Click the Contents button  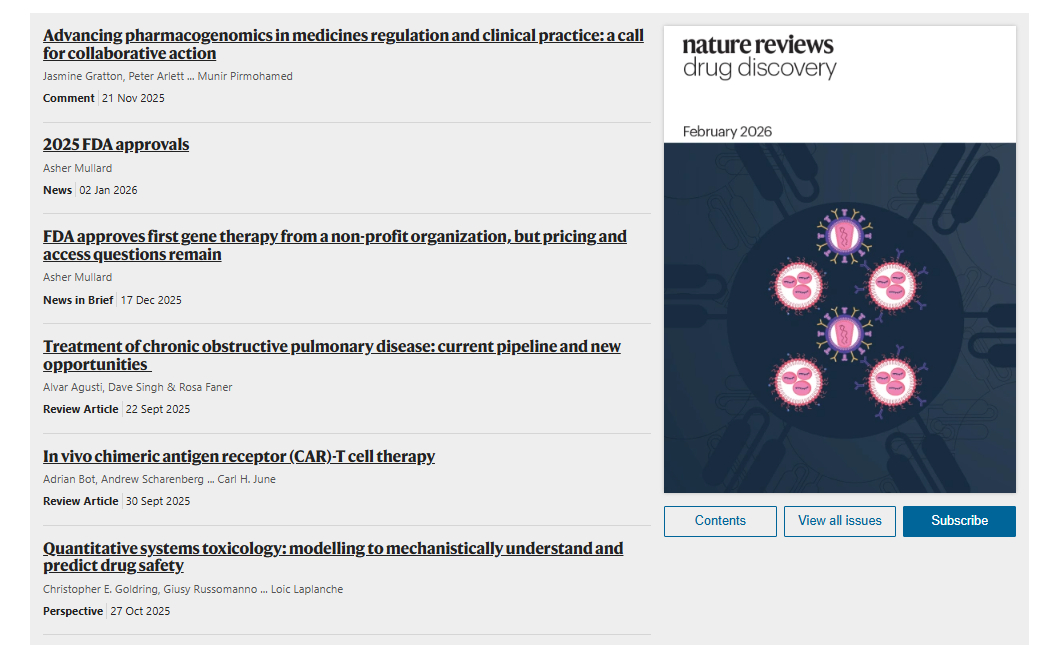(x=720, y=521)
